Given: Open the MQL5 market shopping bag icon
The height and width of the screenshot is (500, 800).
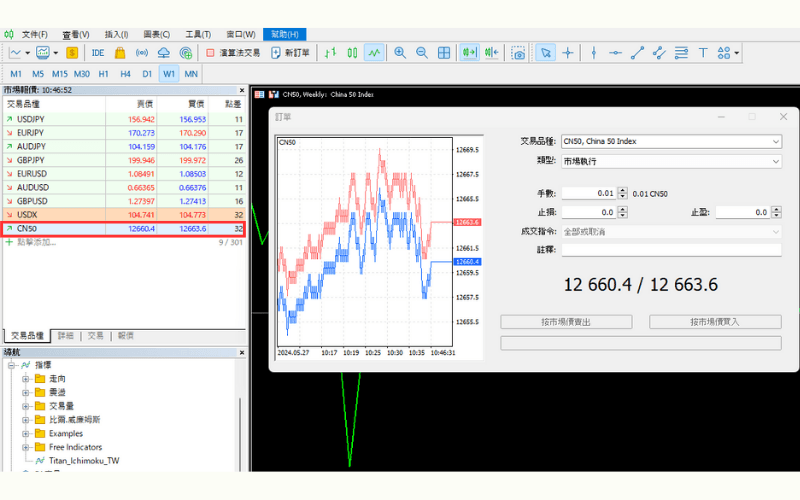Looking at the screenshot, I should [x=120, y=53].
